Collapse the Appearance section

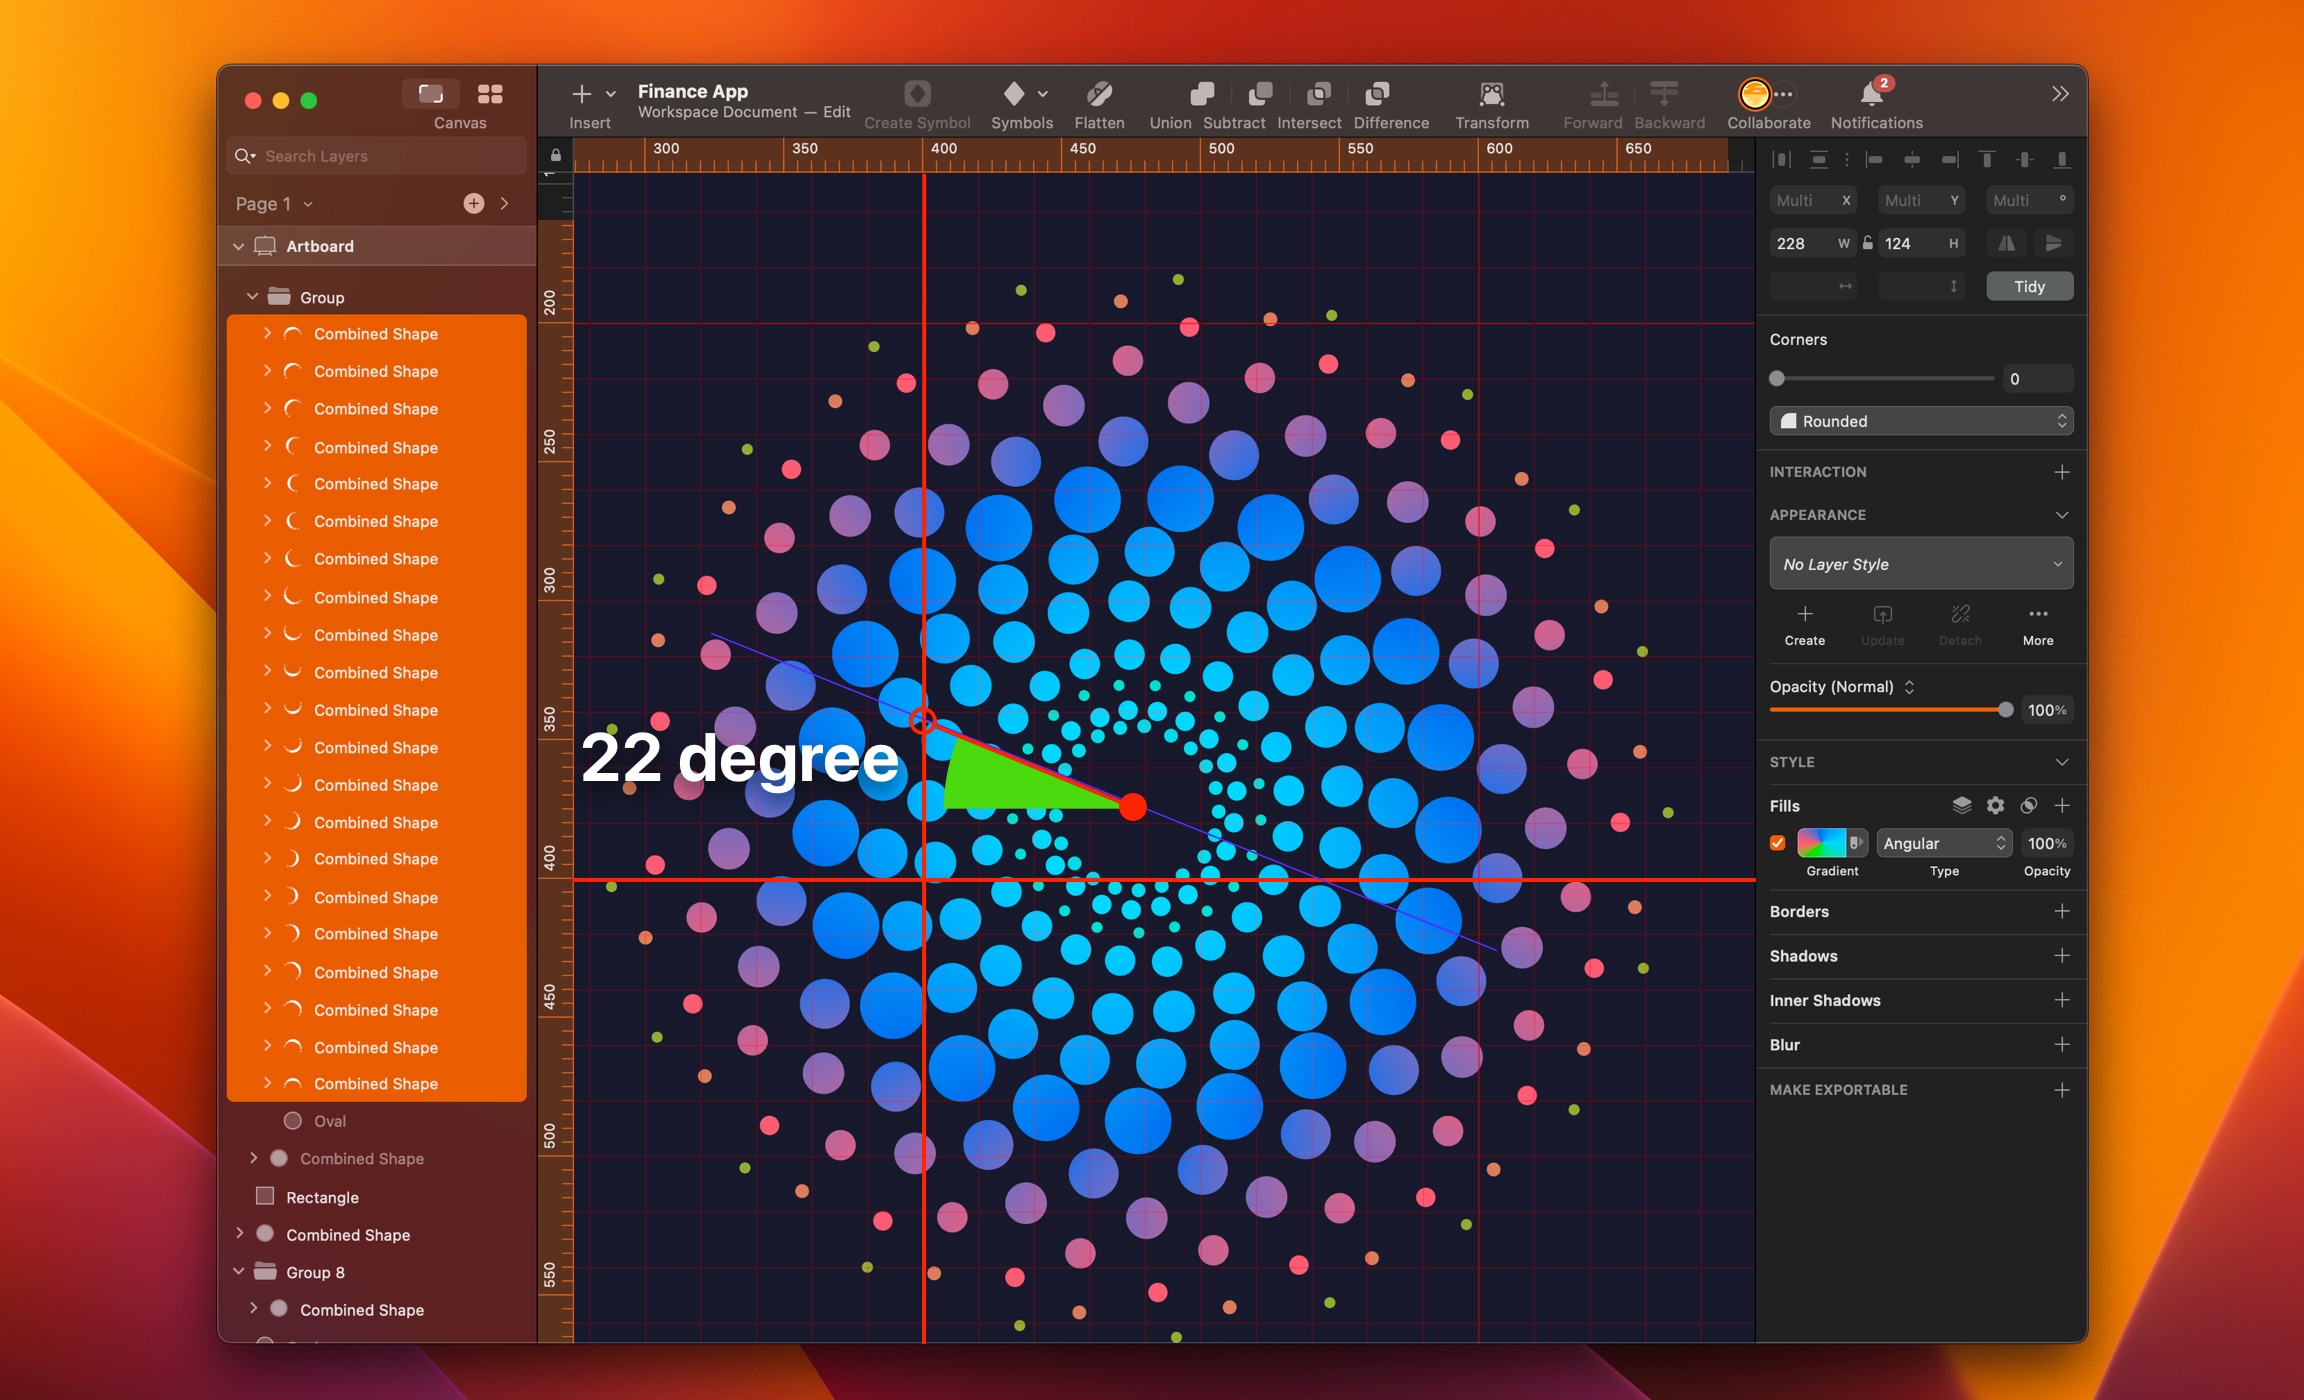[2063, 515]
